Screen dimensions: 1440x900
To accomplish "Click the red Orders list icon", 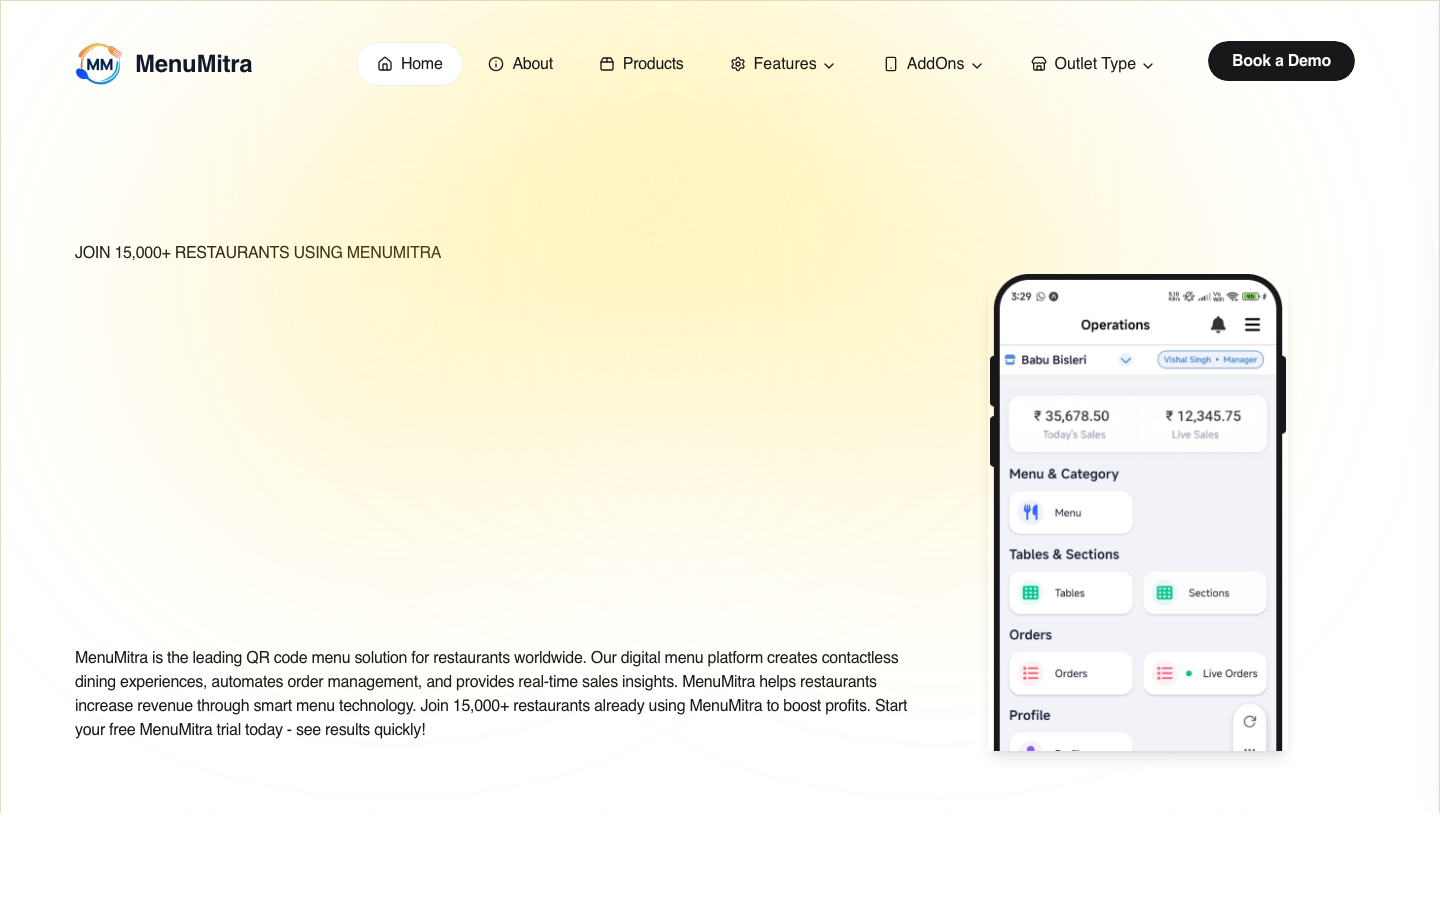I will 1030,673.
